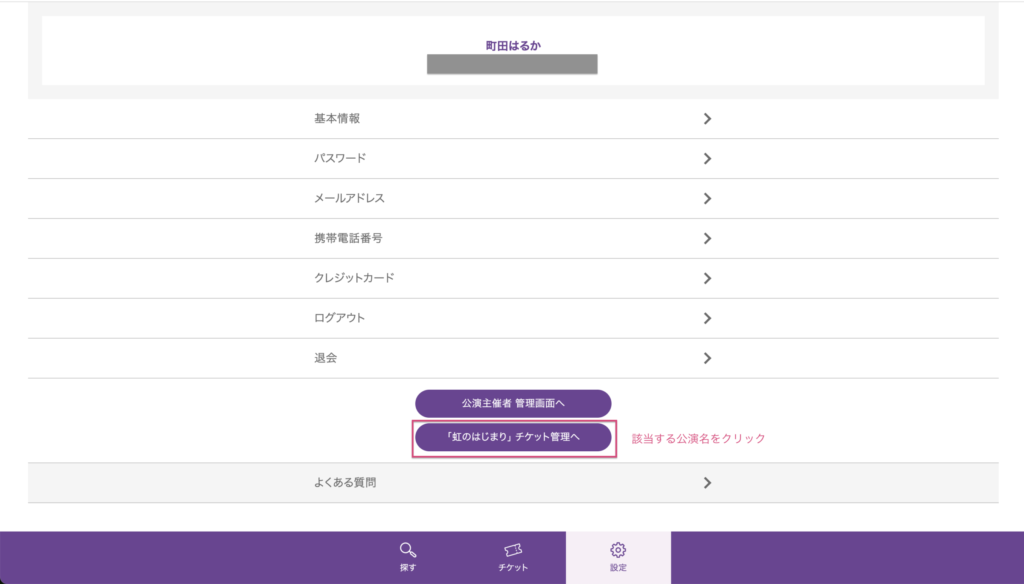
Task: Open クレジットカード via its right arrow
Action: coord(707,278)
